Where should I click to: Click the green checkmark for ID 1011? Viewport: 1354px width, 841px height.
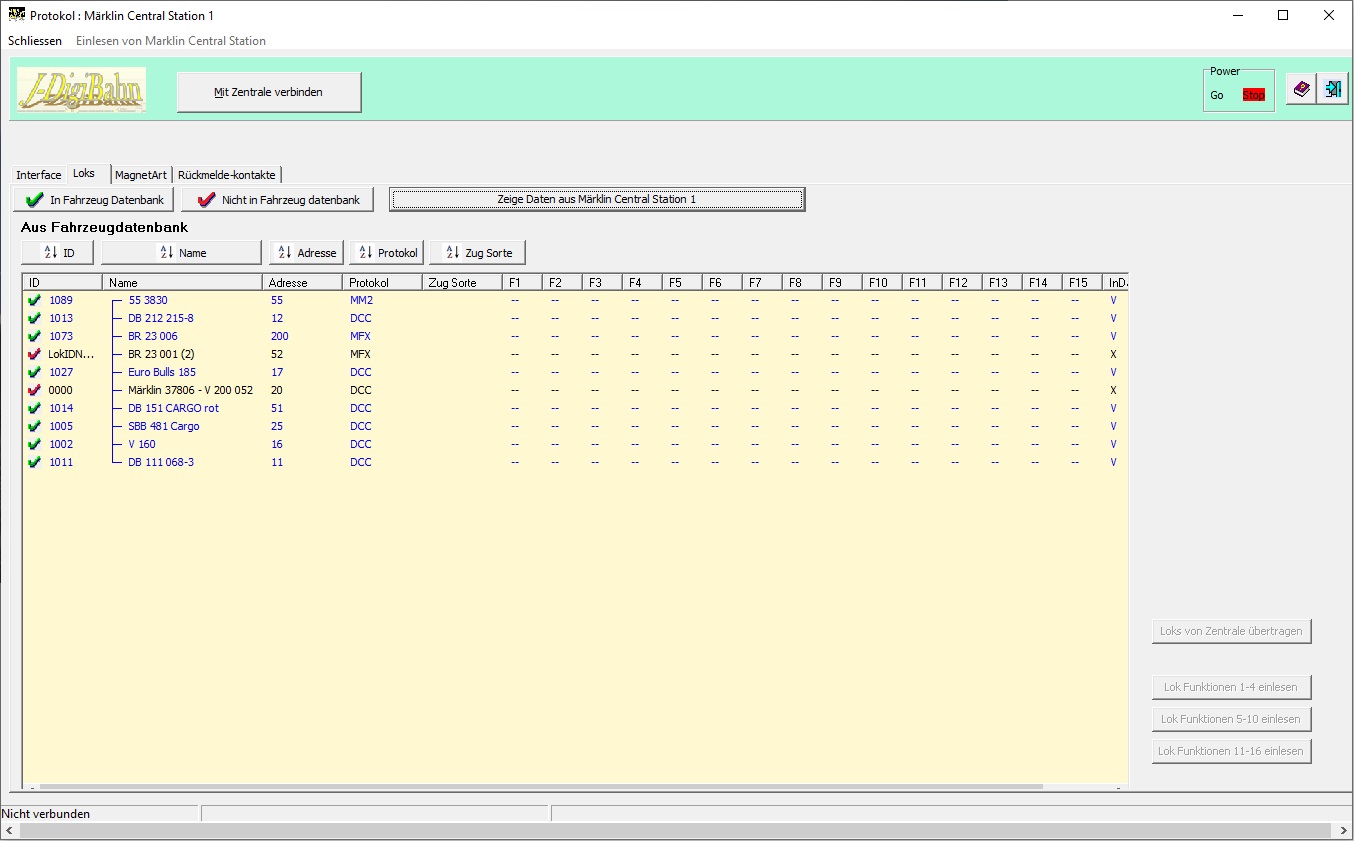click(35, 462)
